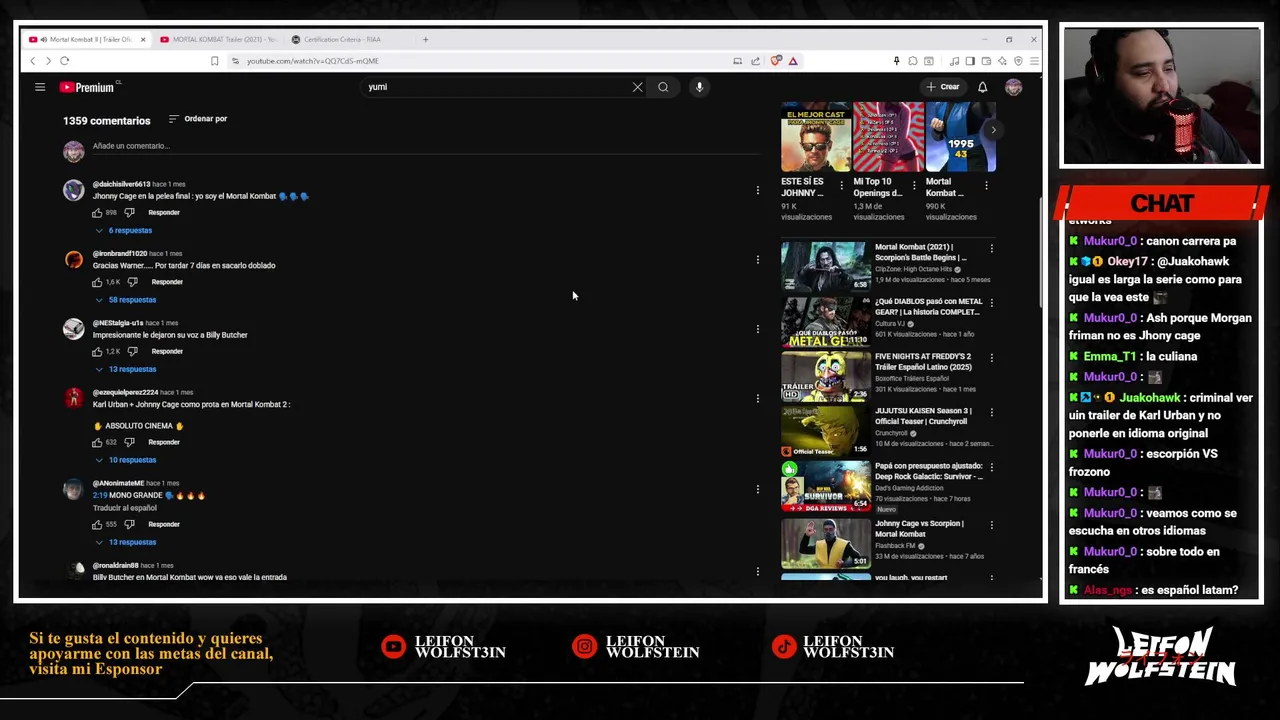Open 'Johnny Cage vs Scorpion' video title
1280x720 pixels.
pos(919,528)
